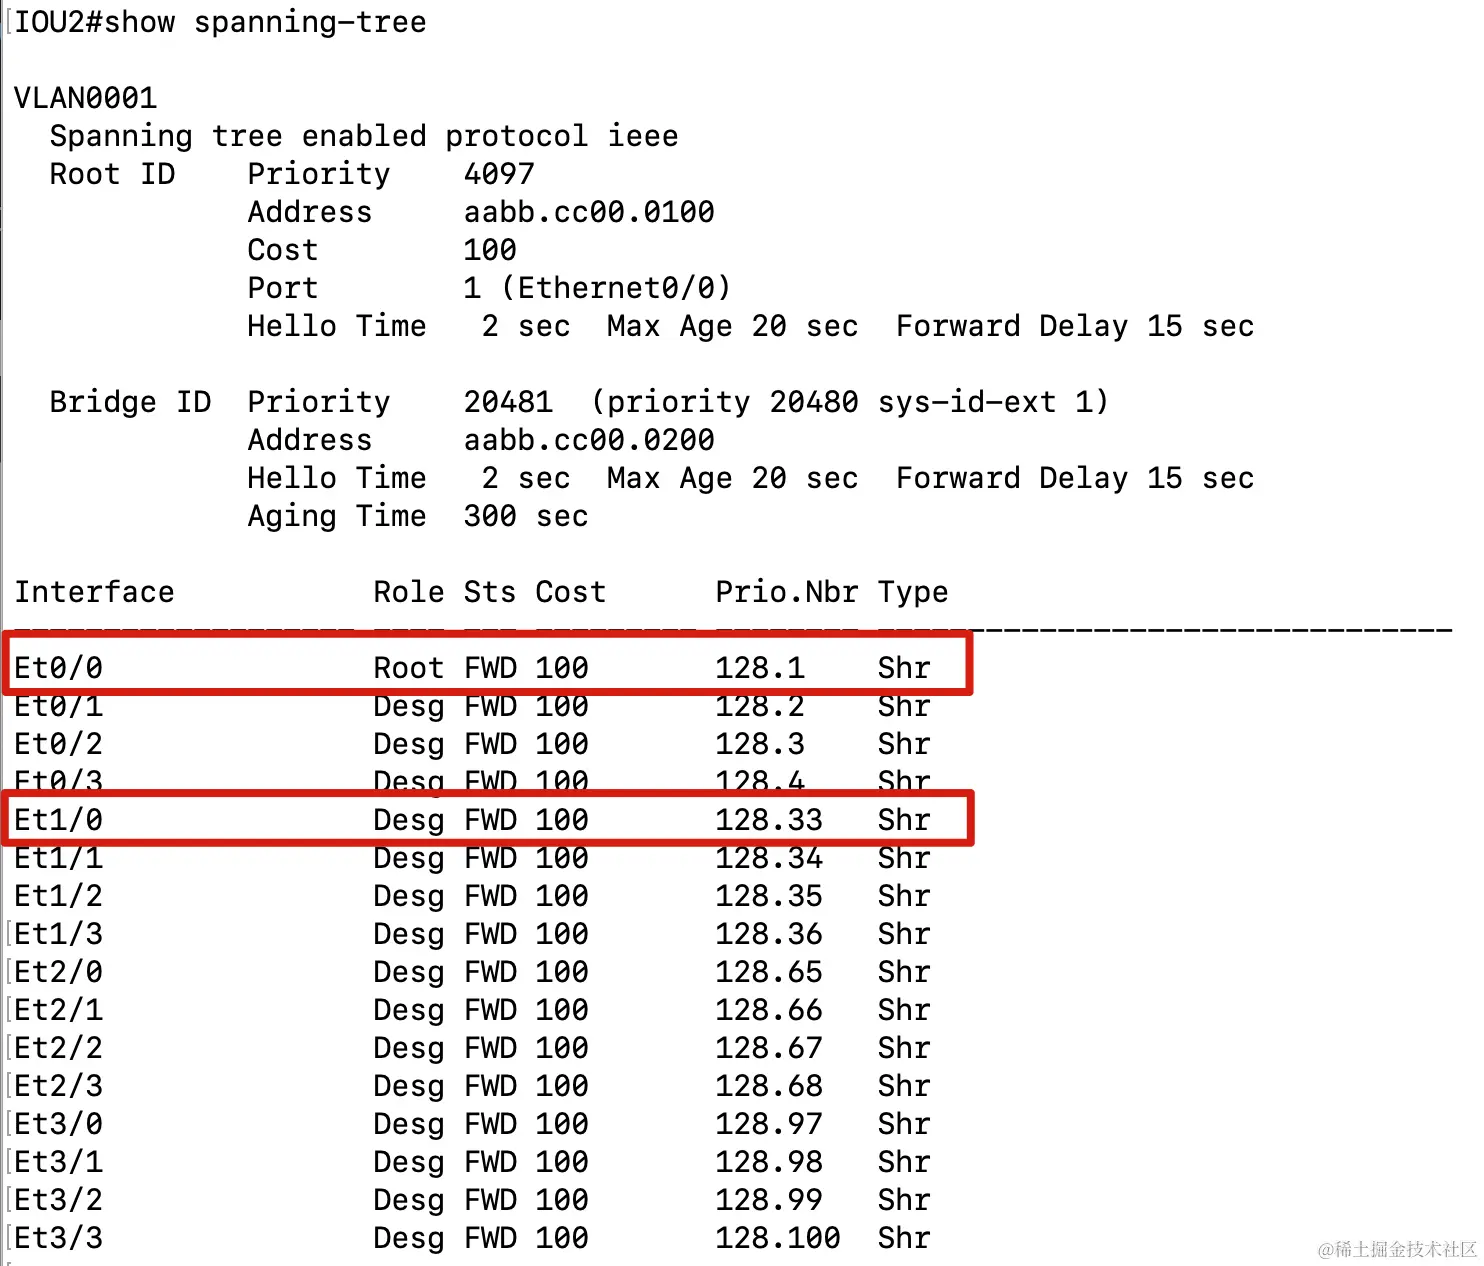Click the Et1/2 interface name

pos(58,896)
